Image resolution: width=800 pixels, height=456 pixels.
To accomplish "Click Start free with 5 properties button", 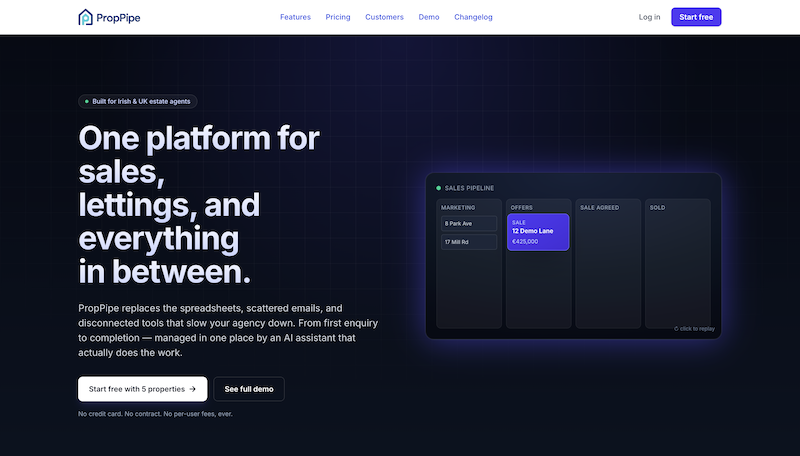I will (142, 389).
